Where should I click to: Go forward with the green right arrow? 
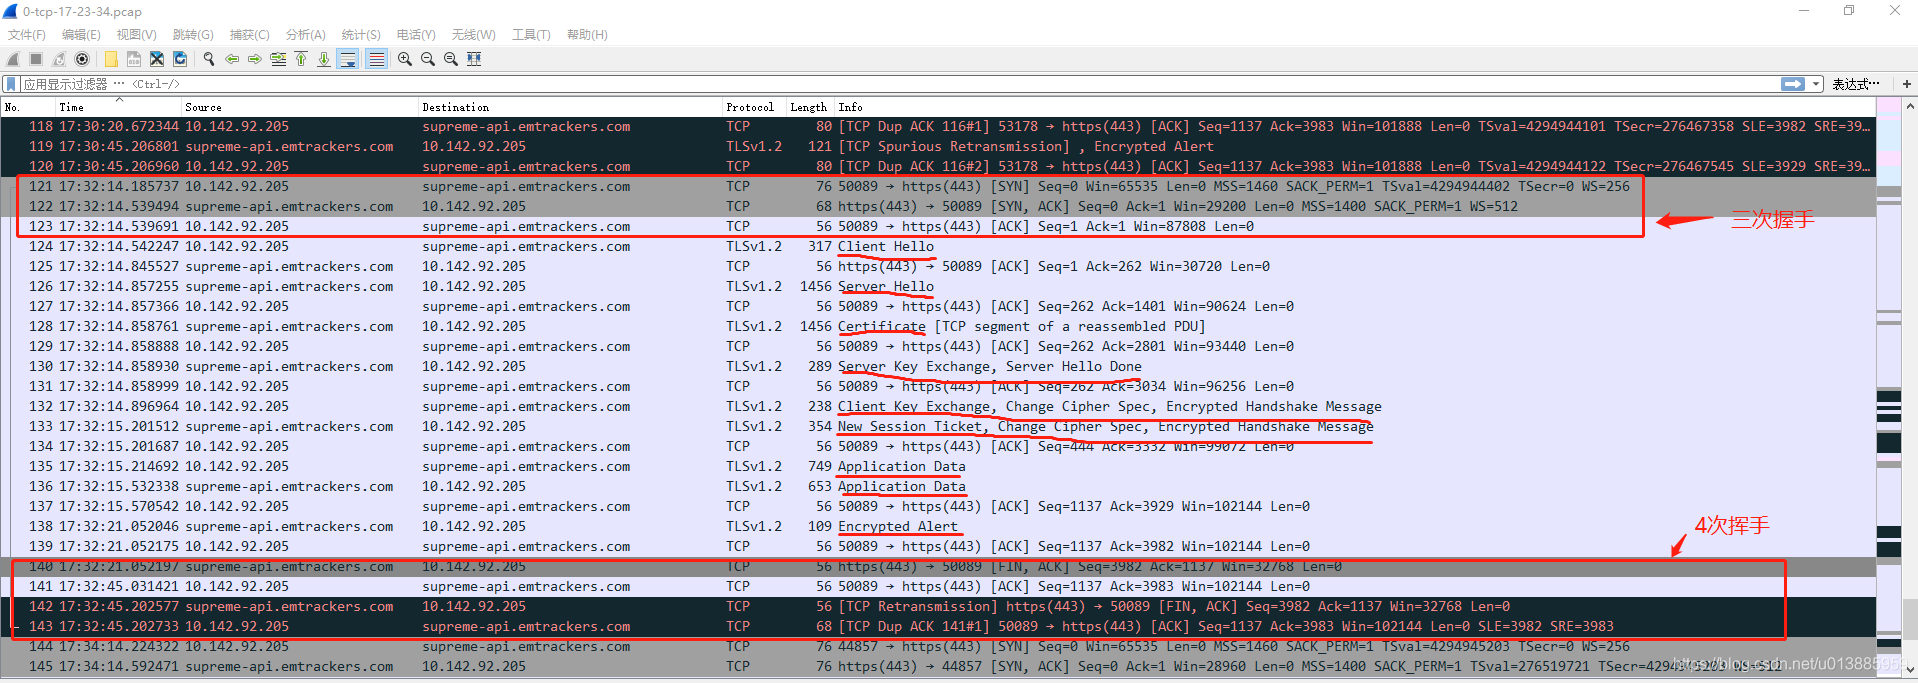click(x=255, y=59)
